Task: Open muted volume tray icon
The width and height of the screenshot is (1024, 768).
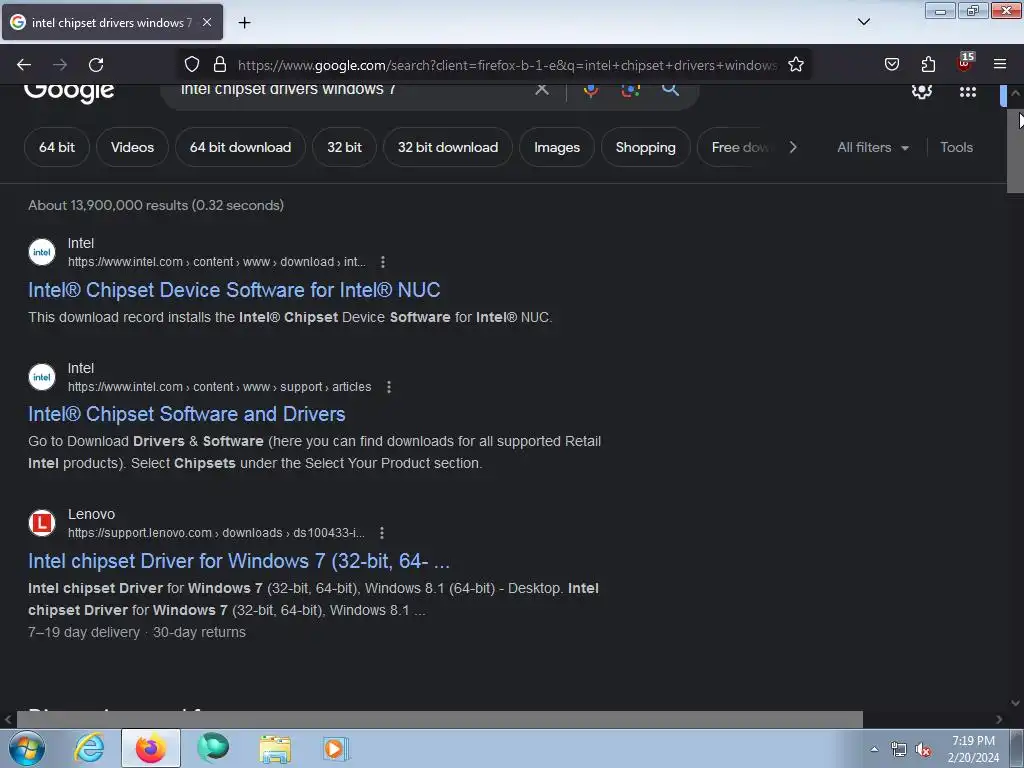Action: [x=923, y=750]
